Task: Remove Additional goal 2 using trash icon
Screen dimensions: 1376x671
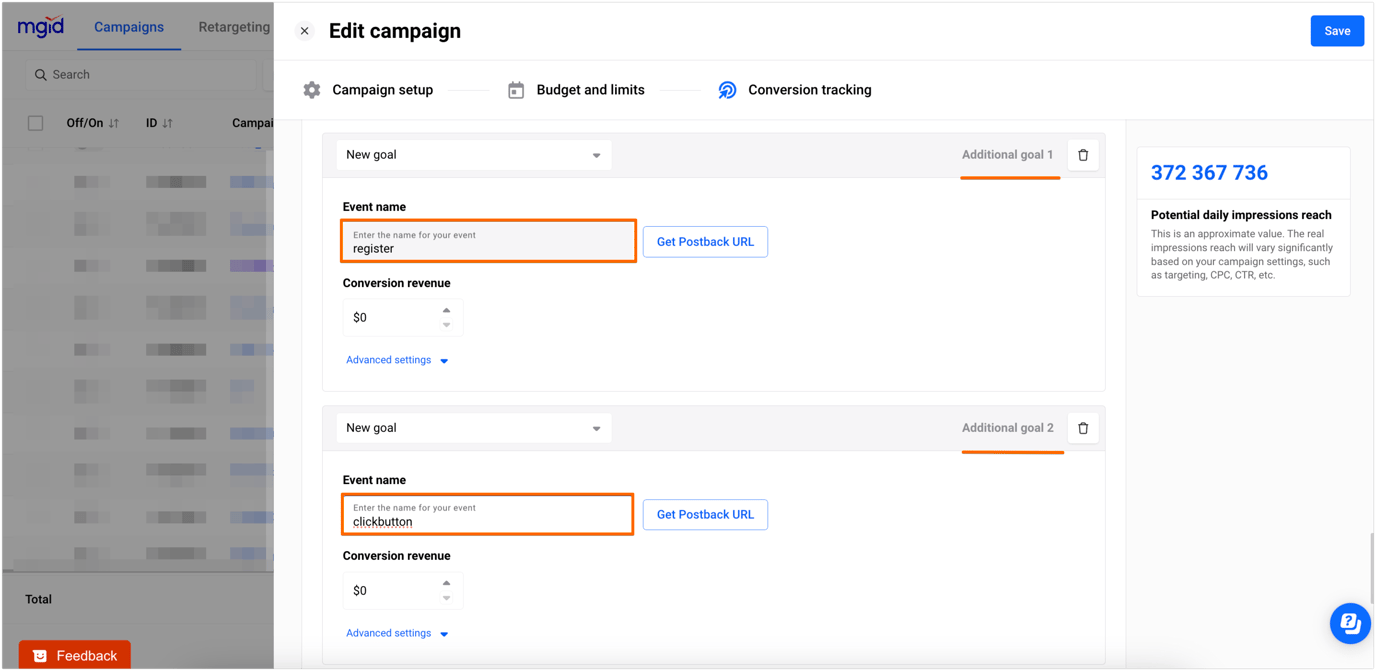Action: pyautogui.click(x=1083, y=428)
